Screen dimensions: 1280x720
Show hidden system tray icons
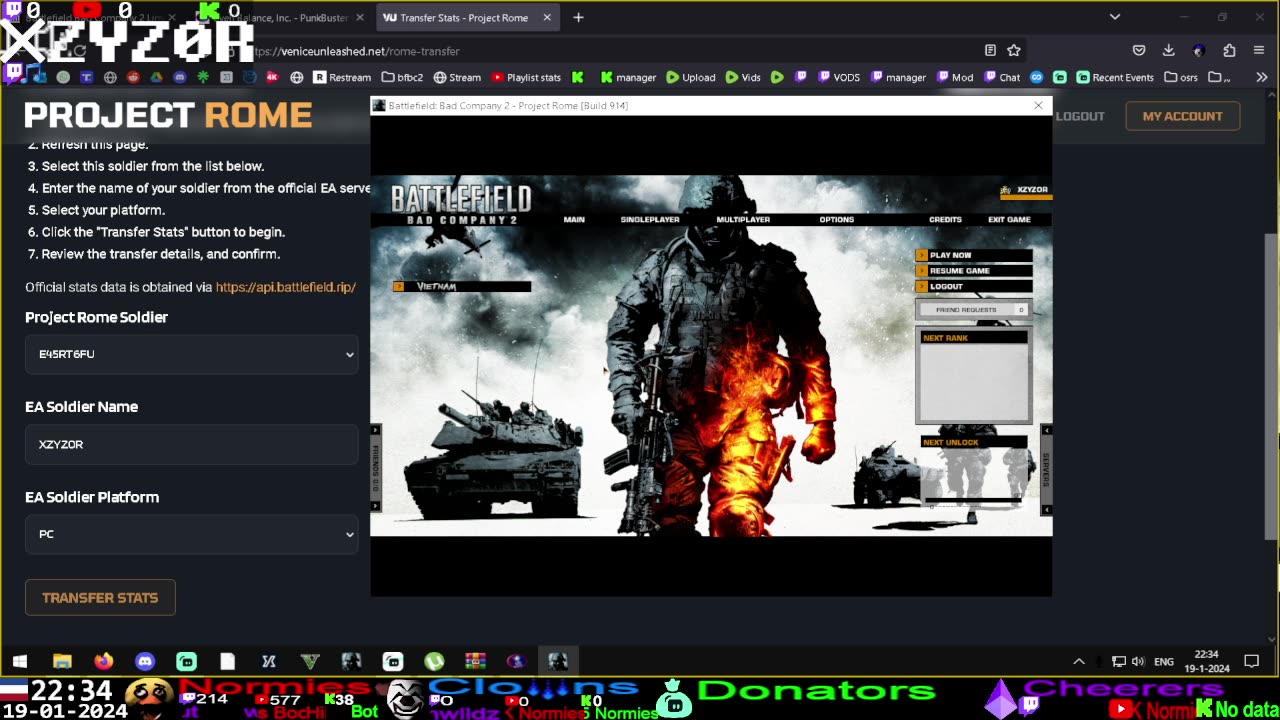click(x=1079, y=661)
